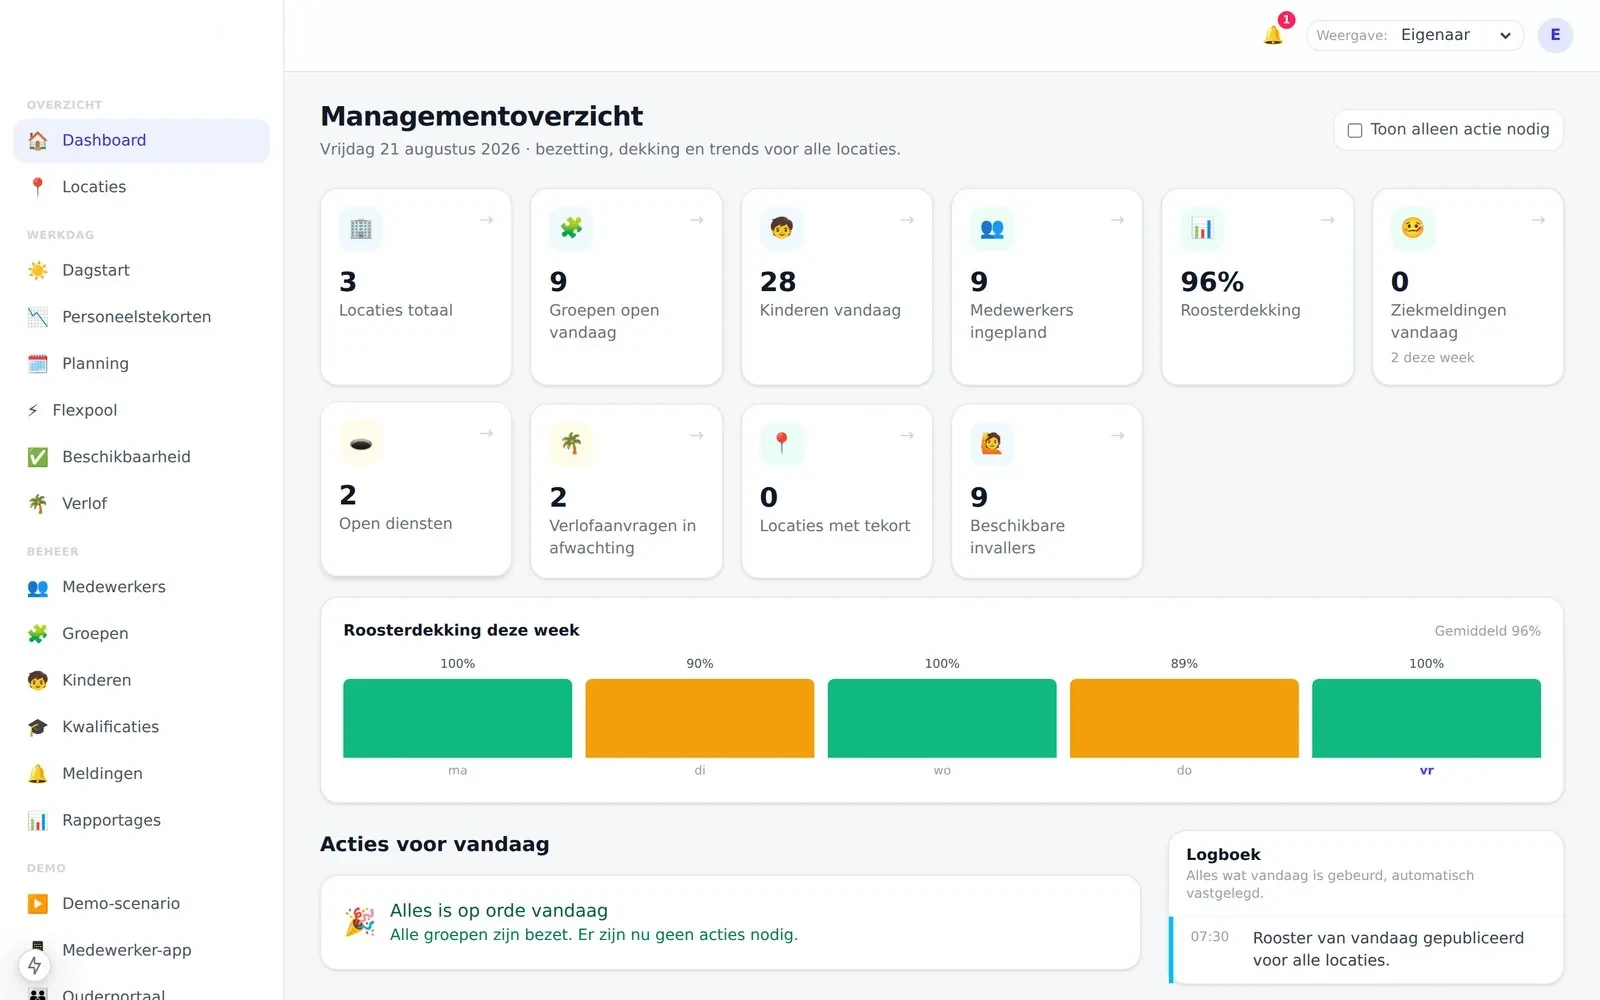The height and width of the screenshot is (1000, 1600).
Task: Click the arrow on the Medewerkers ingepland card
Action: pos(1117,220)
